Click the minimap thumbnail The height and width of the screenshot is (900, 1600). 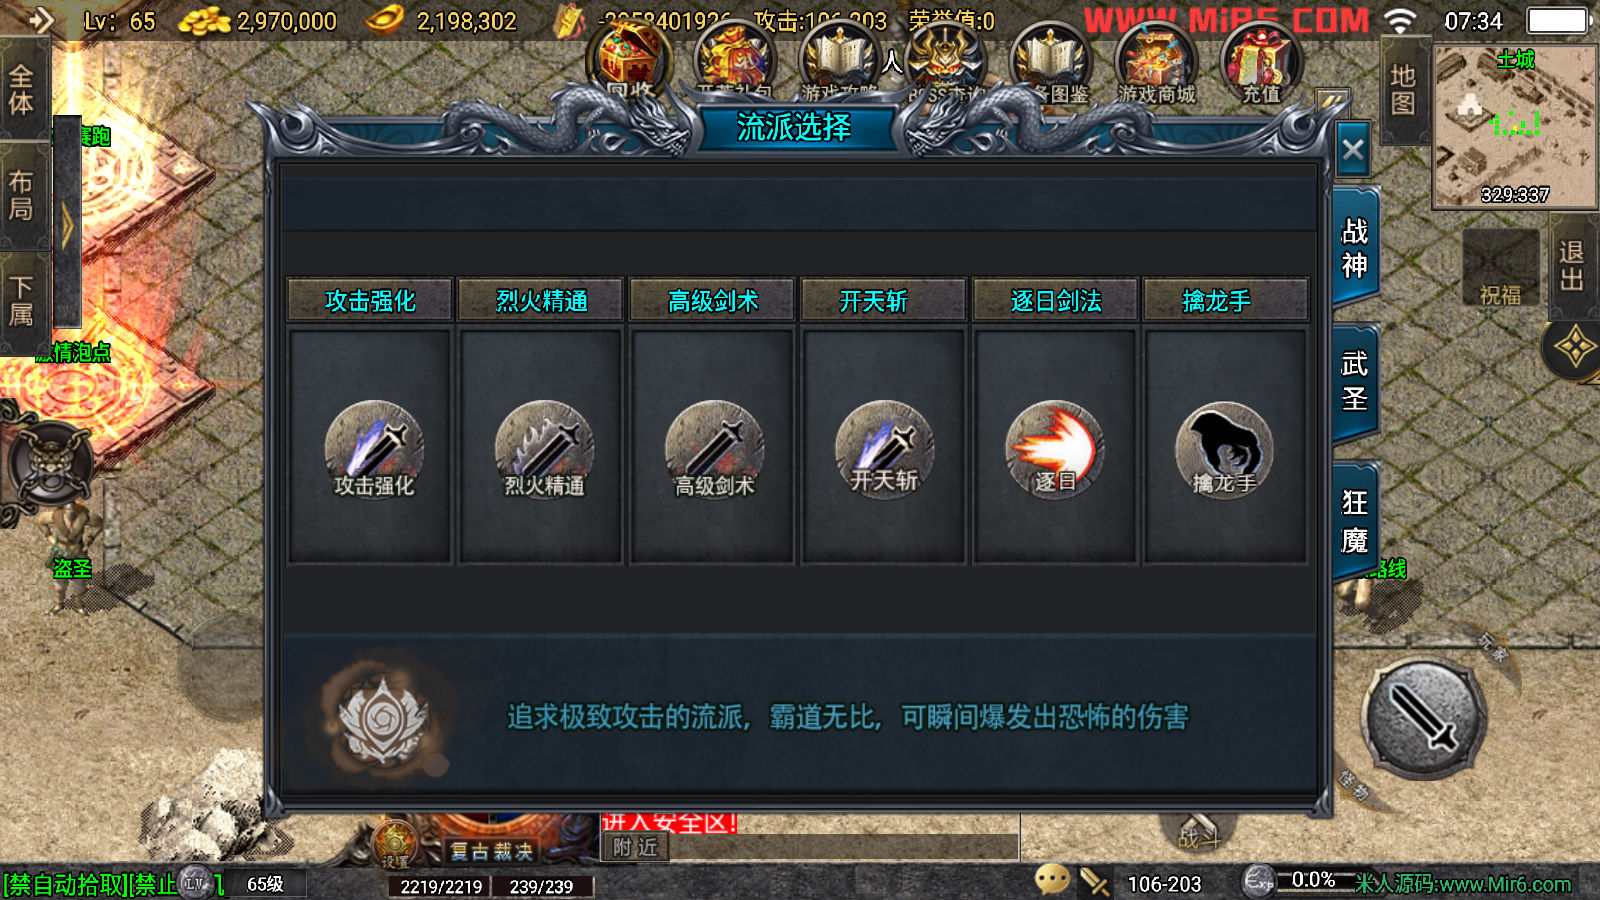pos(1515,126)
